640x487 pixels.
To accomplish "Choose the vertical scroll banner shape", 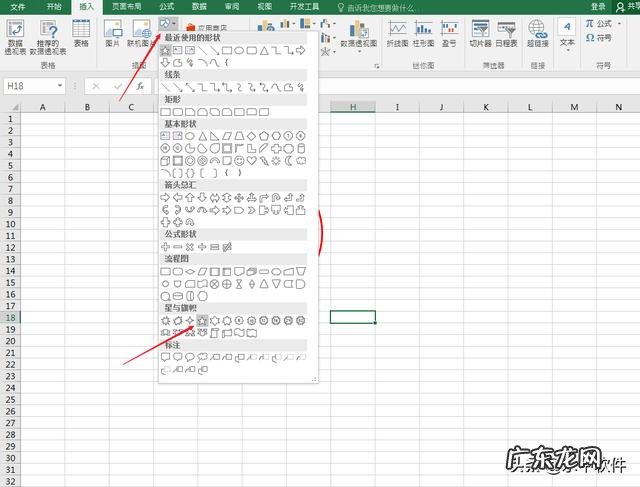I will click(x=214, y=333).
